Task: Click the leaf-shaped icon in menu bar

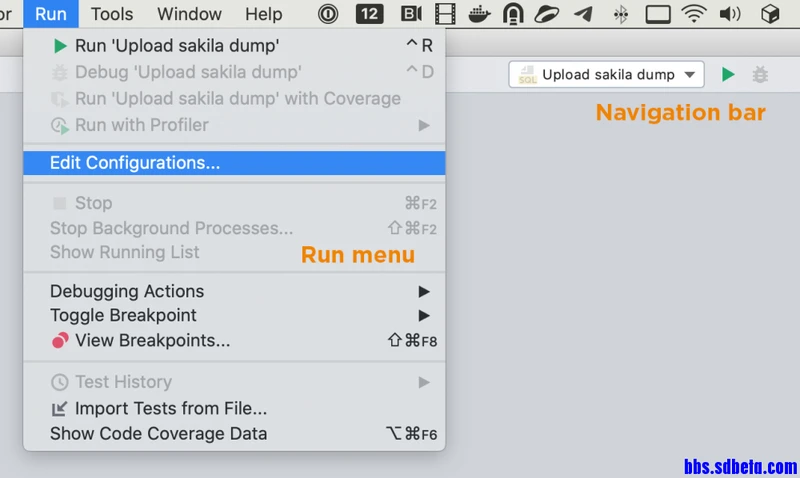Action: click(x=546, y=14)
